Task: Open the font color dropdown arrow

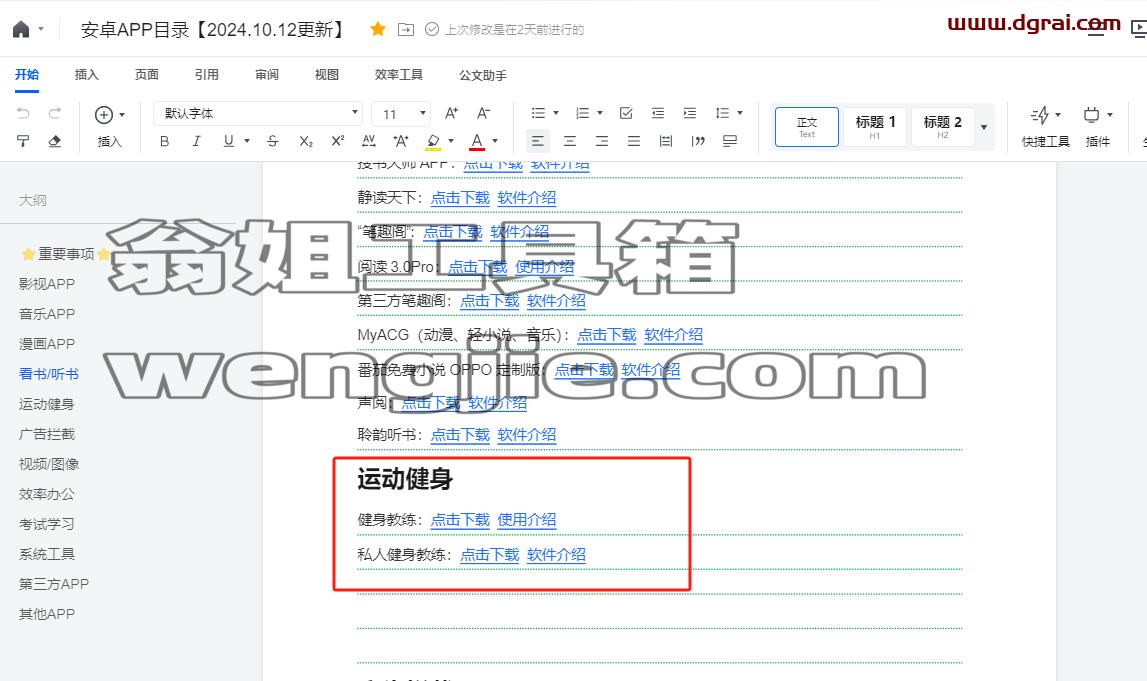Action: coord(495,141)
